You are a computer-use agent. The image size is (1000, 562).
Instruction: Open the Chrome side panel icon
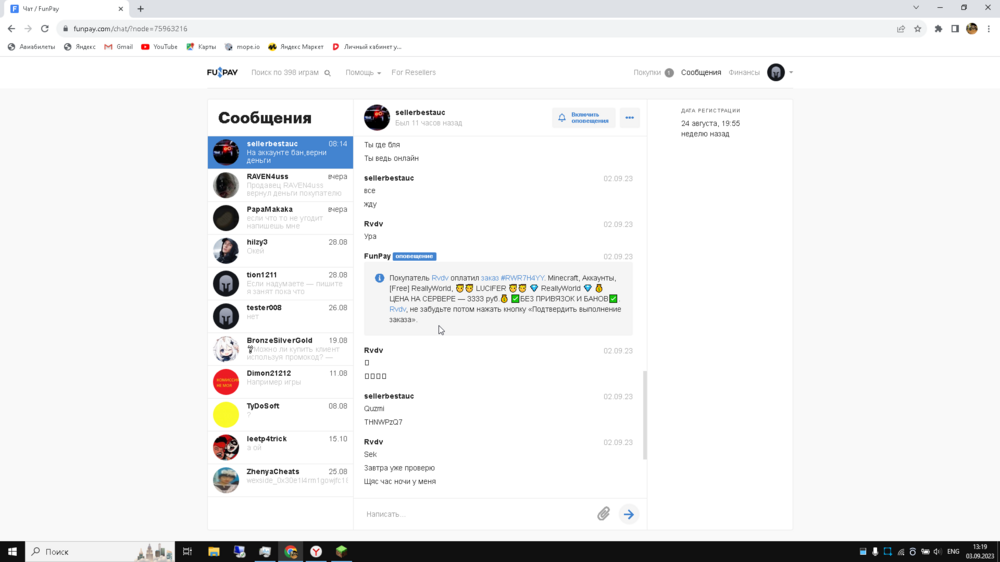coord(955,29)
